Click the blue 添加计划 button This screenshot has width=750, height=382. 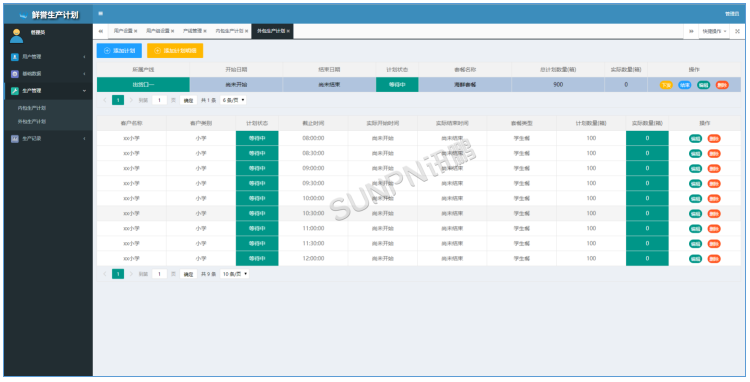pyautogui.click(x=119, y=51)
